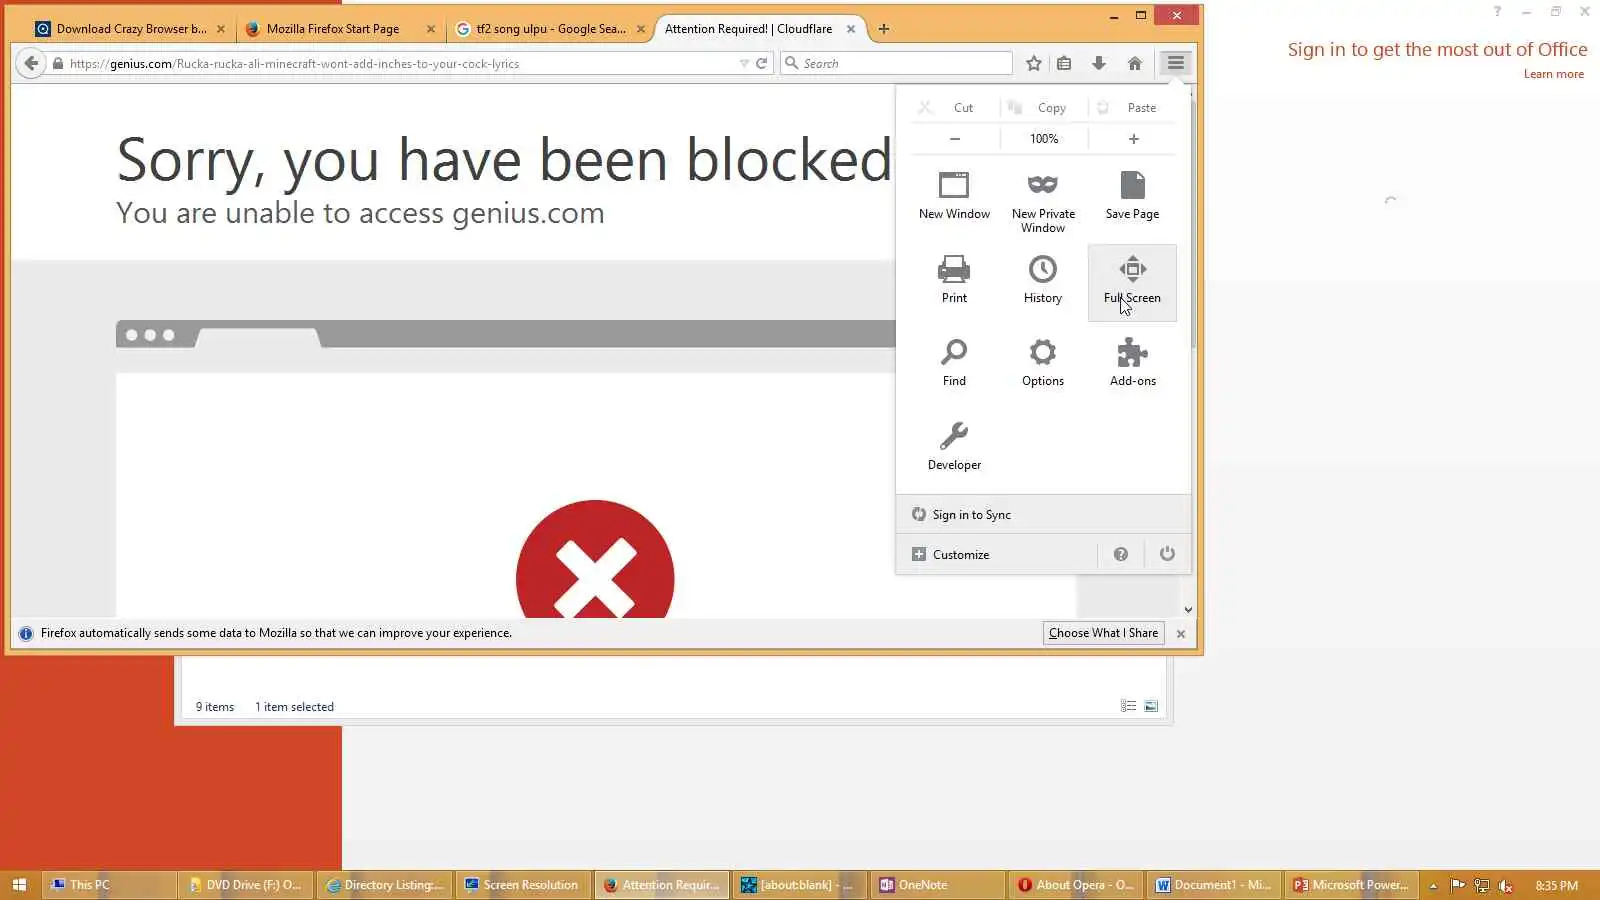
Task: Reload the current page
Action: click(x=761, y=63)
